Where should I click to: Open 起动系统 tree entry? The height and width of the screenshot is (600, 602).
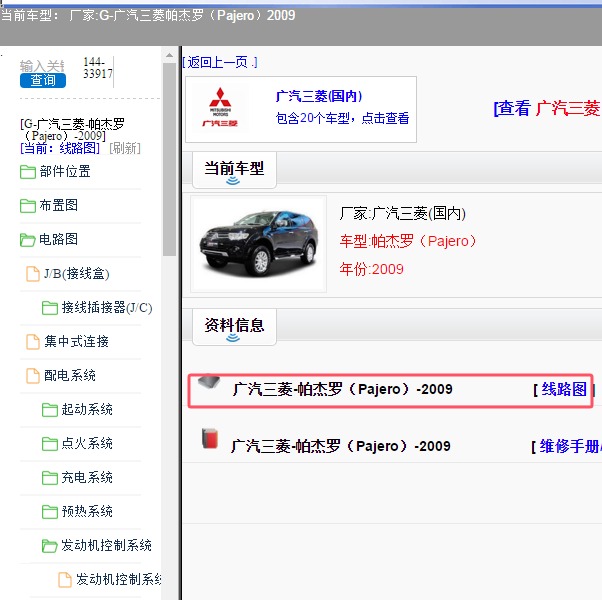coord(87,409)
